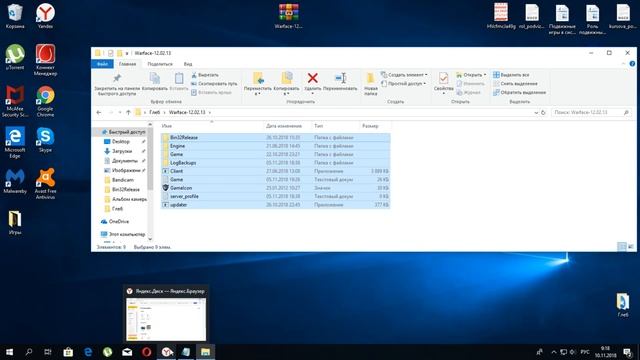Image resolution: width=640 pixels, height=360 pixels.
Task: Open the Copy to (Копировать) ribbon dropdown
Action: pyautogui.click(x=286, y=84)
